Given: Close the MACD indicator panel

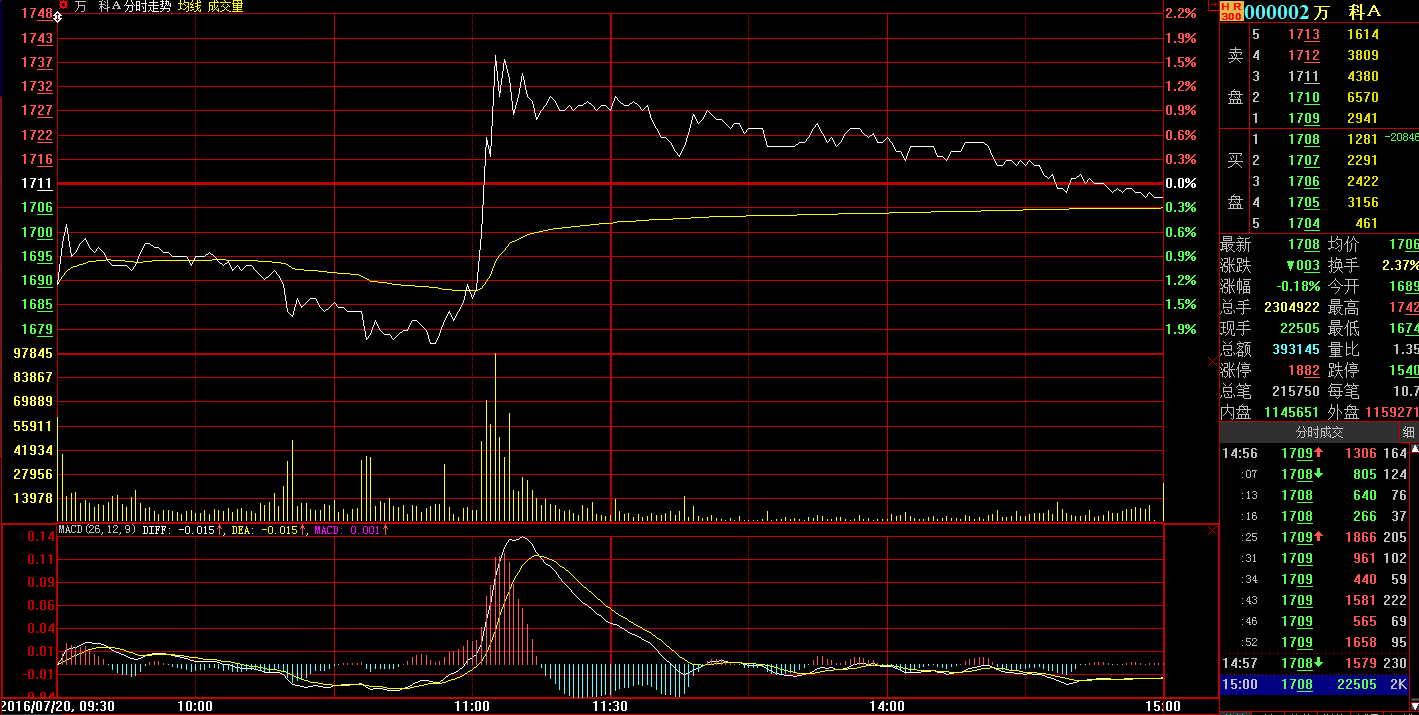Looking at the screenshot, I should click(x=1213, y=531).
